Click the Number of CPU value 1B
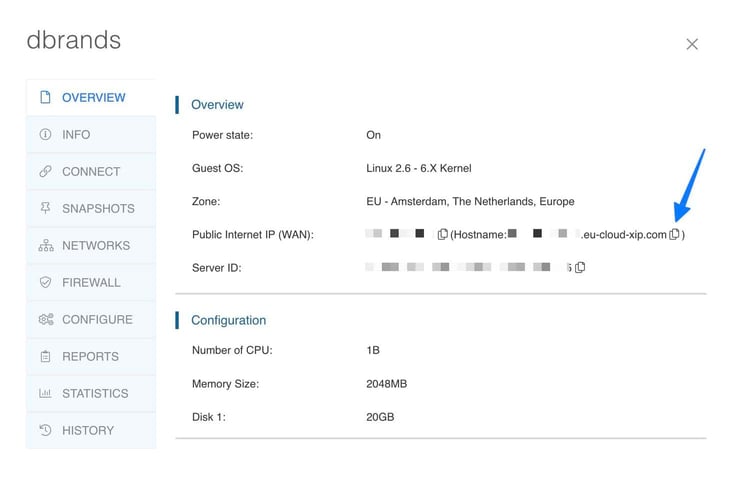The height and width of the screenshot is (485, 736). [373, 350]
